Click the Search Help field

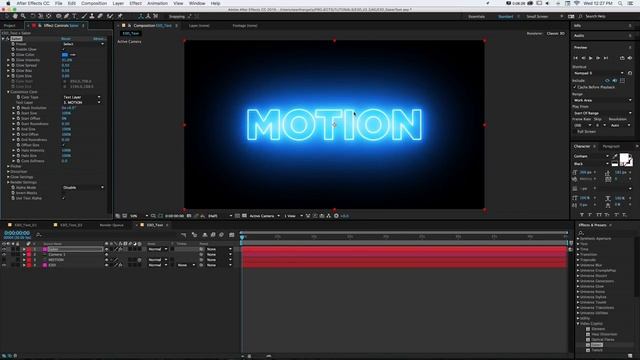click(x=596, y=16)
